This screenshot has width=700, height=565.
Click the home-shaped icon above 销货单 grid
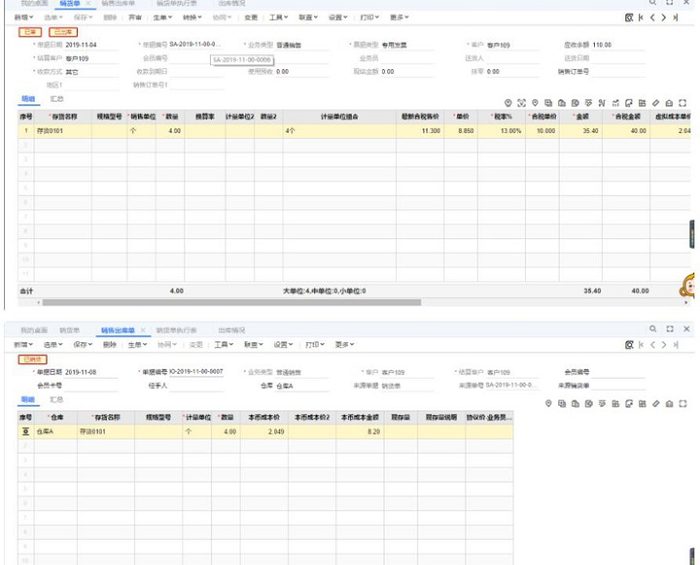click(x=669, y=103)
